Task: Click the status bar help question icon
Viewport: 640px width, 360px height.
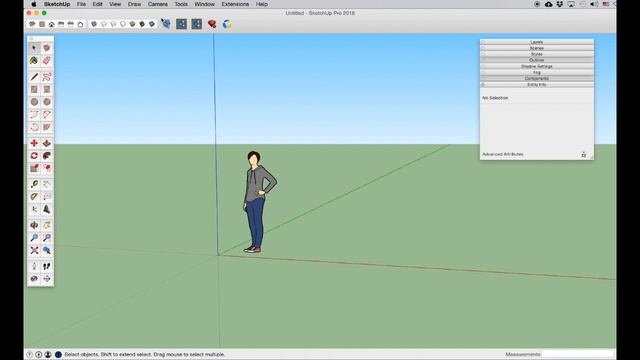Action: pyautogui.click(x=29, y=355)
